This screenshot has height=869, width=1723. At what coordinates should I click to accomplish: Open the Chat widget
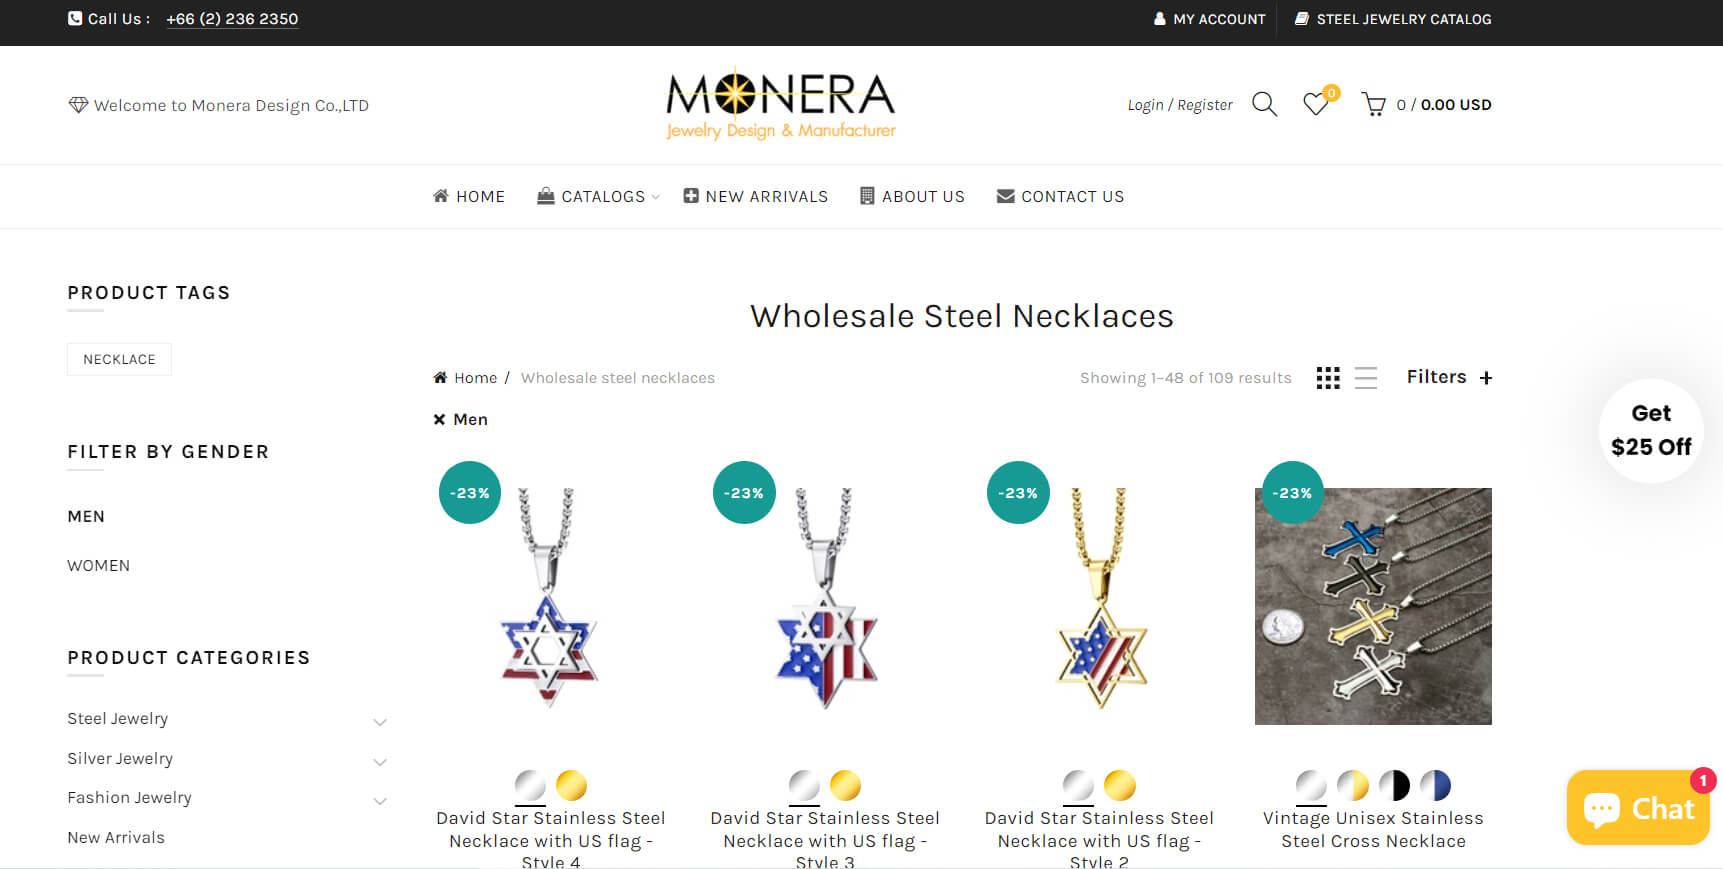pyautogui.click(x=1638, y=808)
